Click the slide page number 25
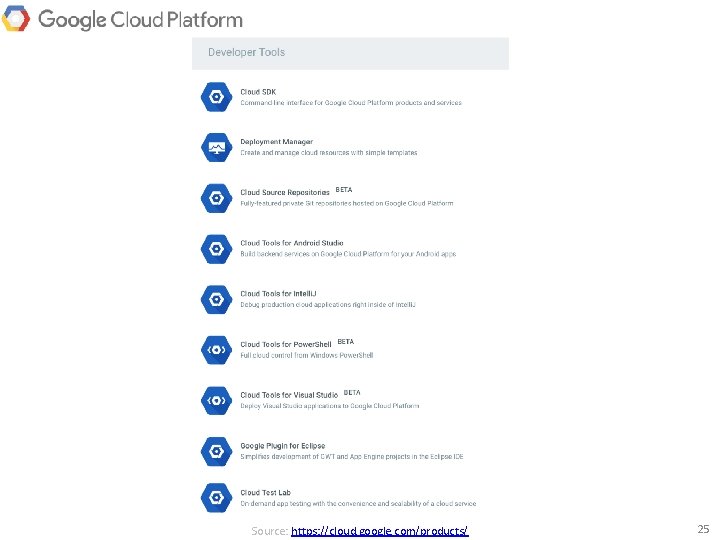 703,529
